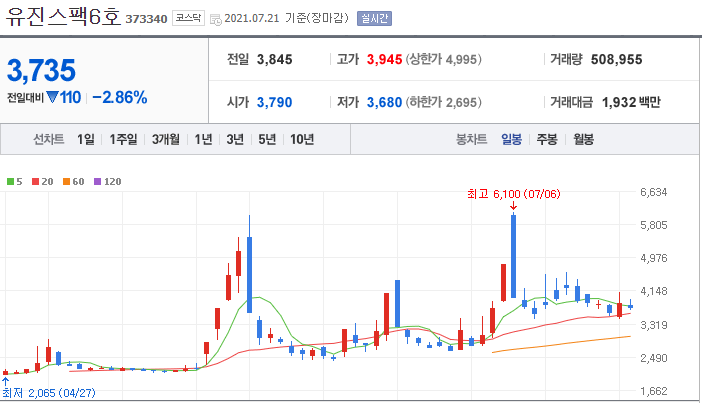This screenshot has height=403, width=702.
Task: Select the 3년 line chart period
Action: point(235,139)
